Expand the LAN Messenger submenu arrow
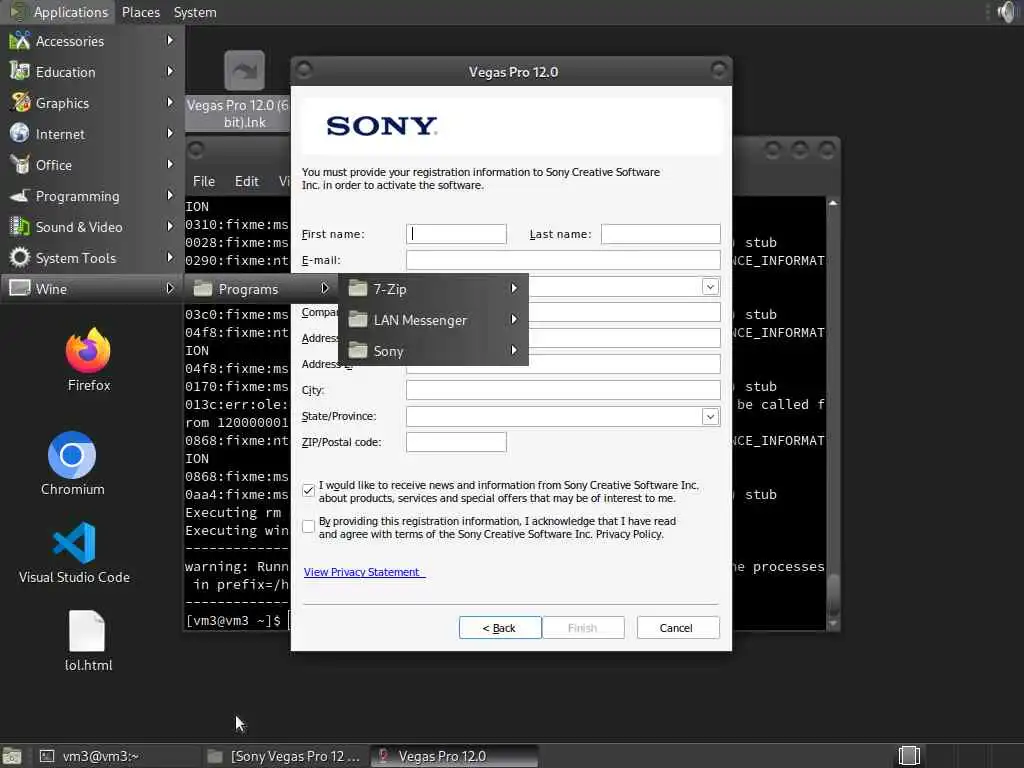This screenshot has width=1024, height=768. click(514, 319)
